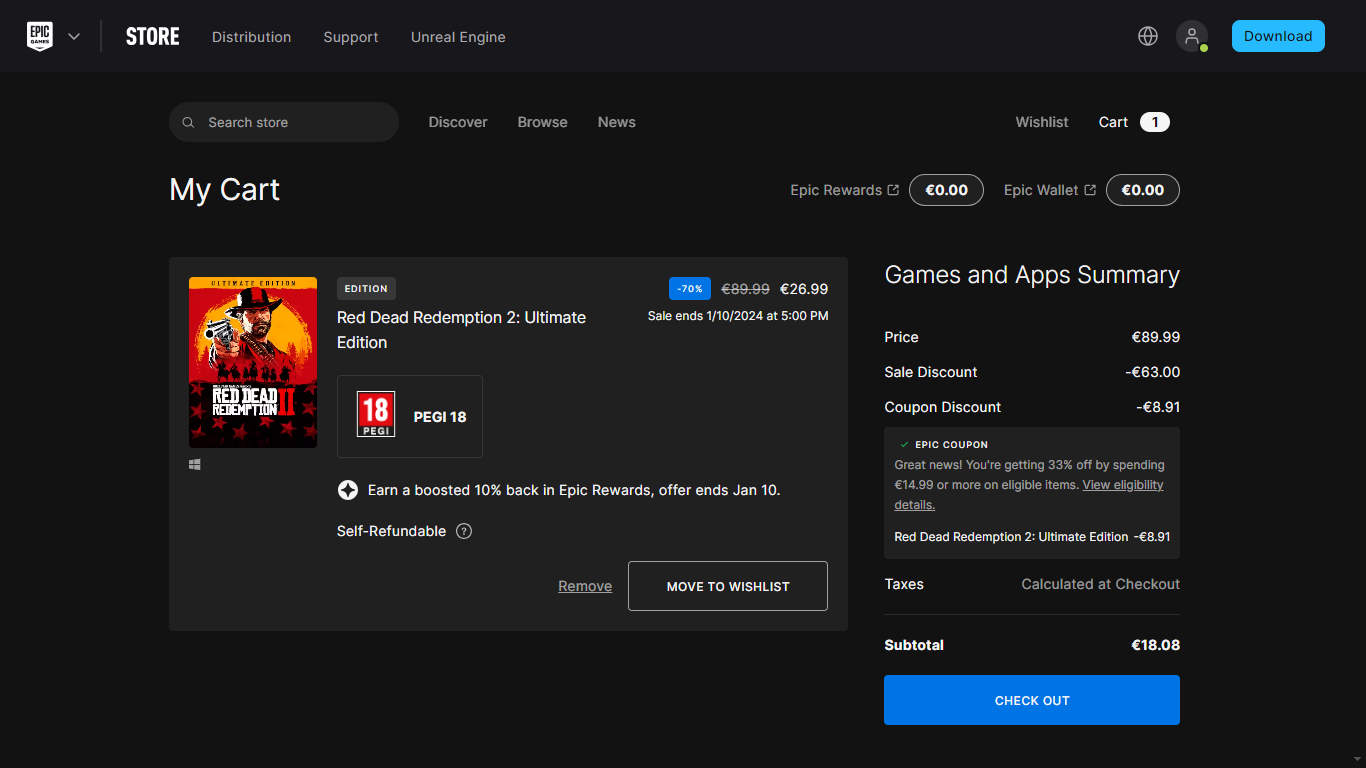Click the CHECK OUT button
This screenshot has height=768, width=1366.
pos(1032,700)
